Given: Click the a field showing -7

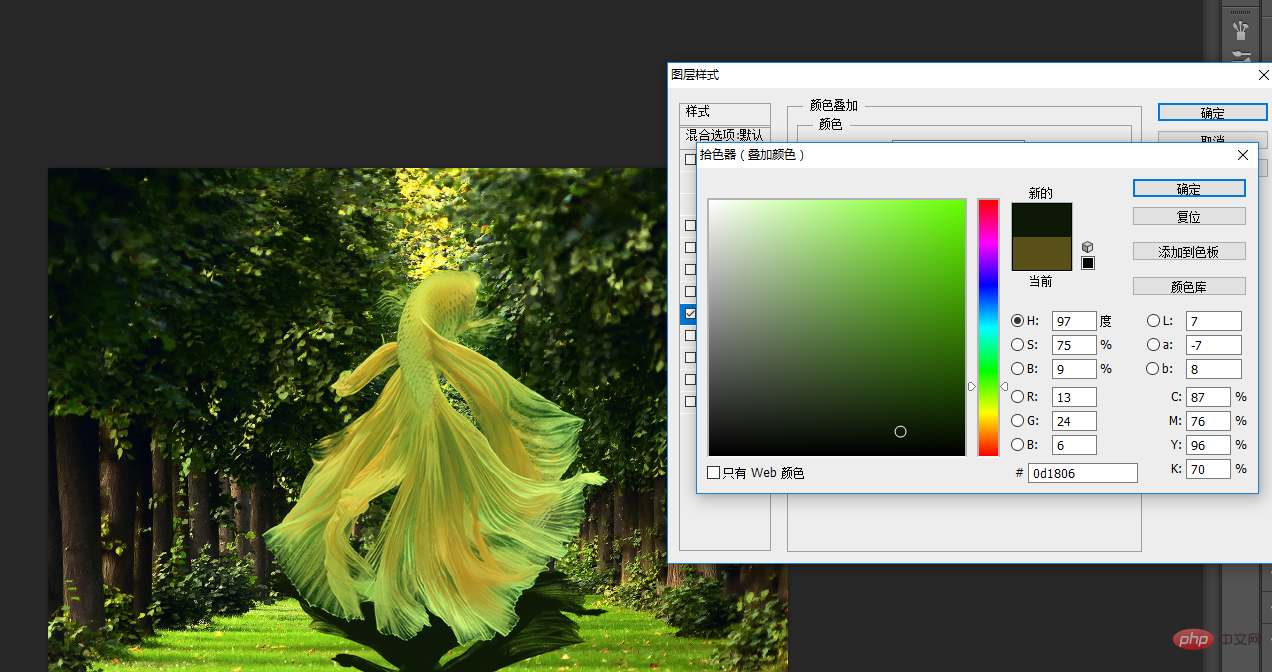Looking at the screenshot, I should 1213,345.
